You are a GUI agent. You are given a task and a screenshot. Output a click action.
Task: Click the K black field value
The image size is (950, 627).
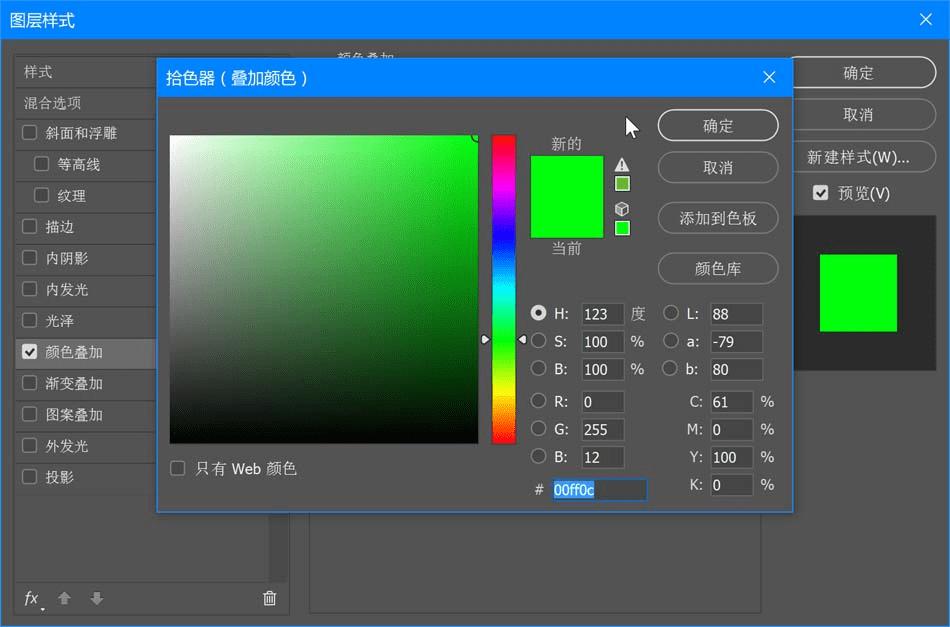(731, 485)
